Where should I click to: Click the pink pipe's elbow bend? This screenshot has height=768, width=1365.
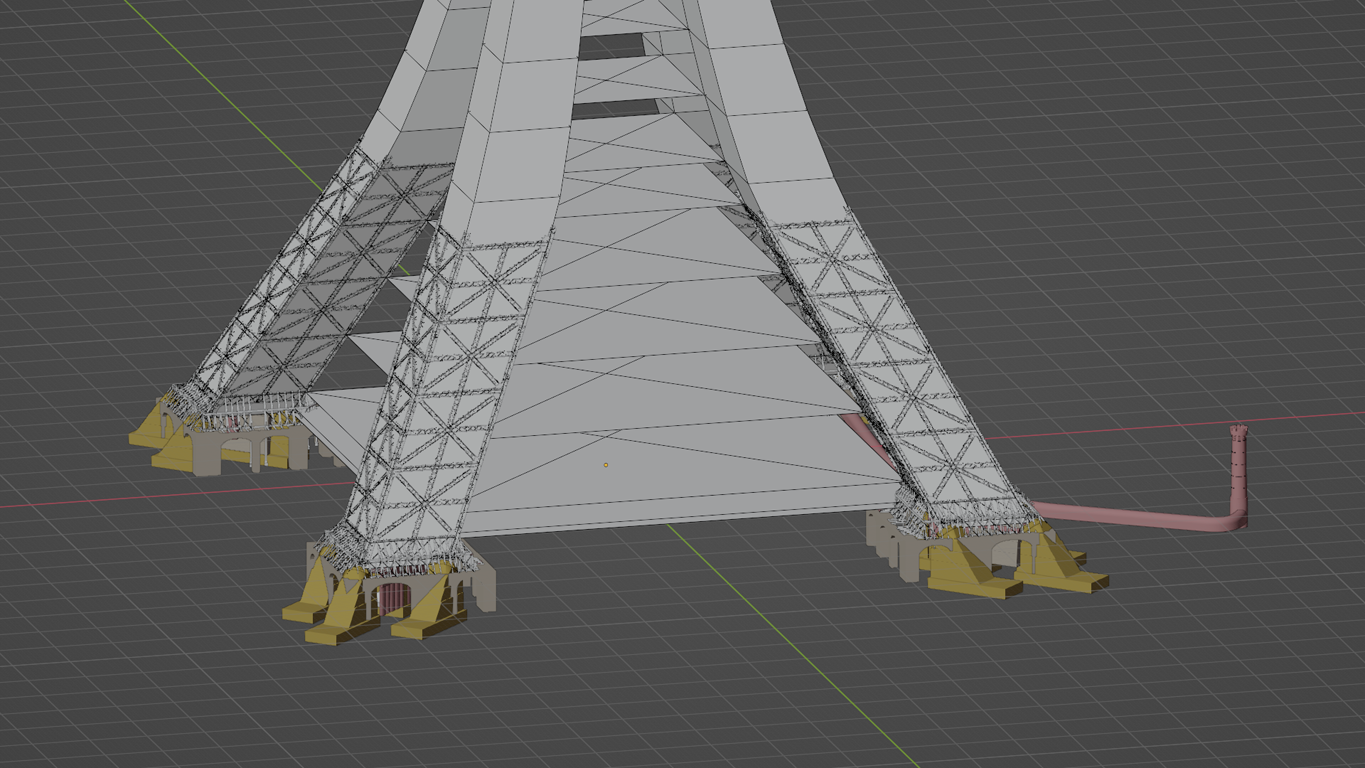[1236, 519]
